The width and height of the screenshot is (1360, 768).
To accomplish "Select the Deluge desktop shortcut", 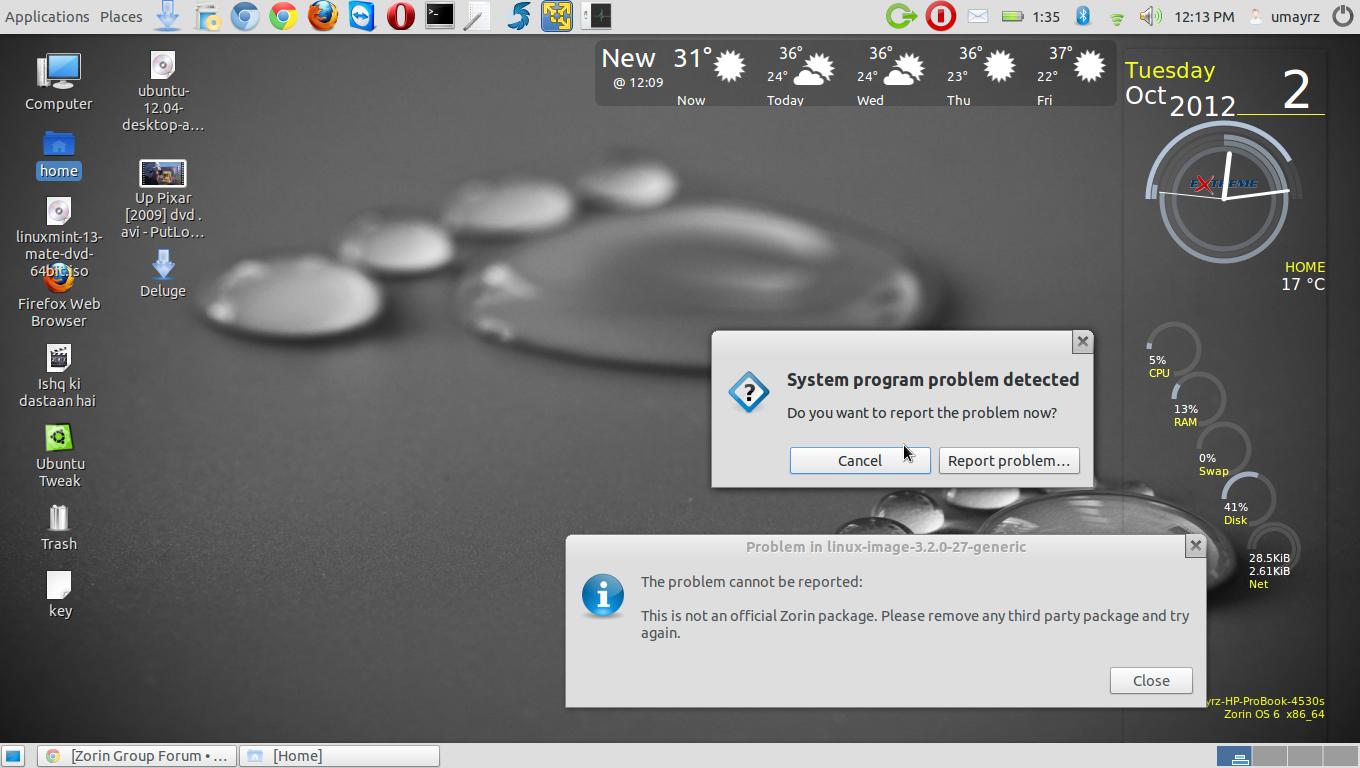I will pos(163,274).
